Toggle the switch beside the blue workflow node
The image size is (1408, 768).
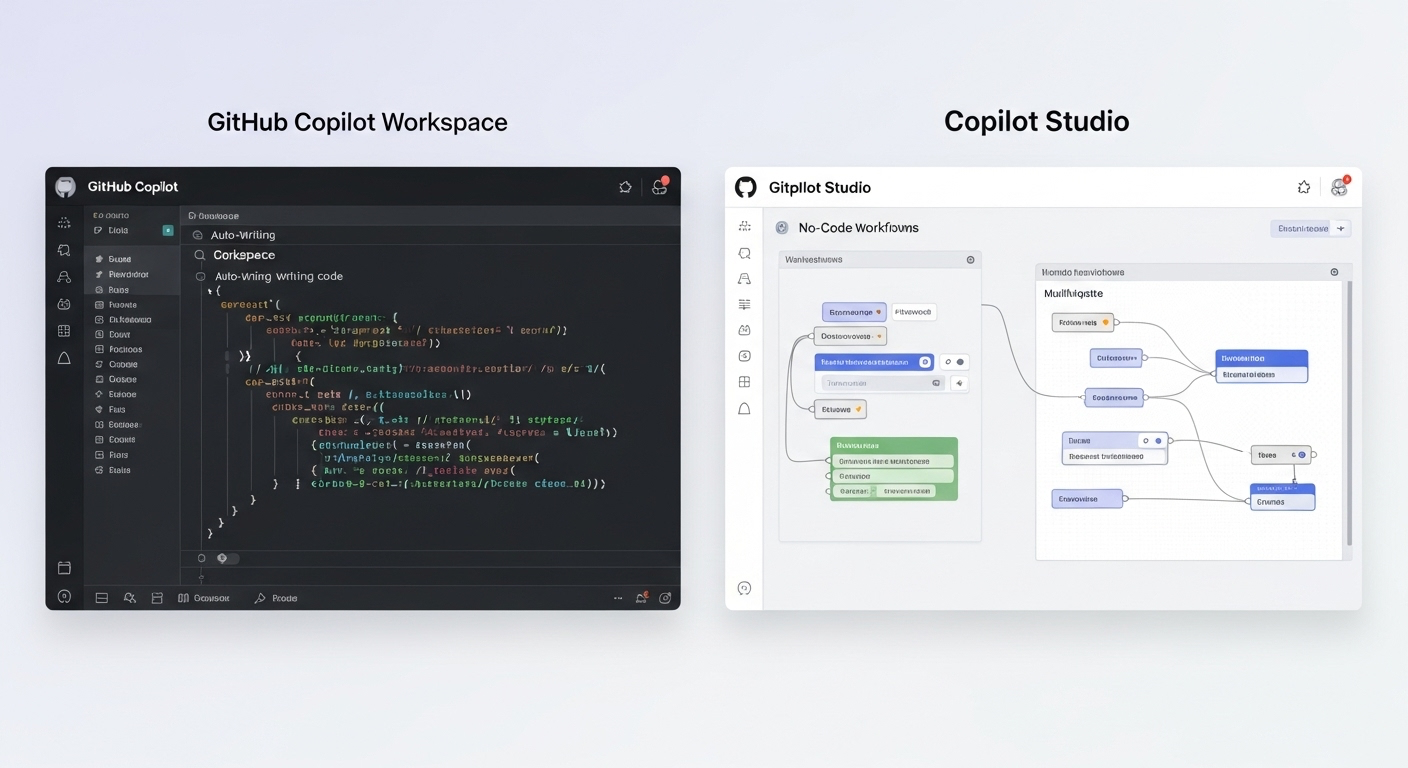coord(954,362)
